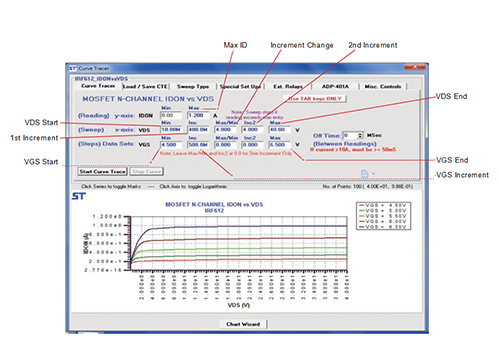Click the VGS Inc field showing 500.0M

199,145
